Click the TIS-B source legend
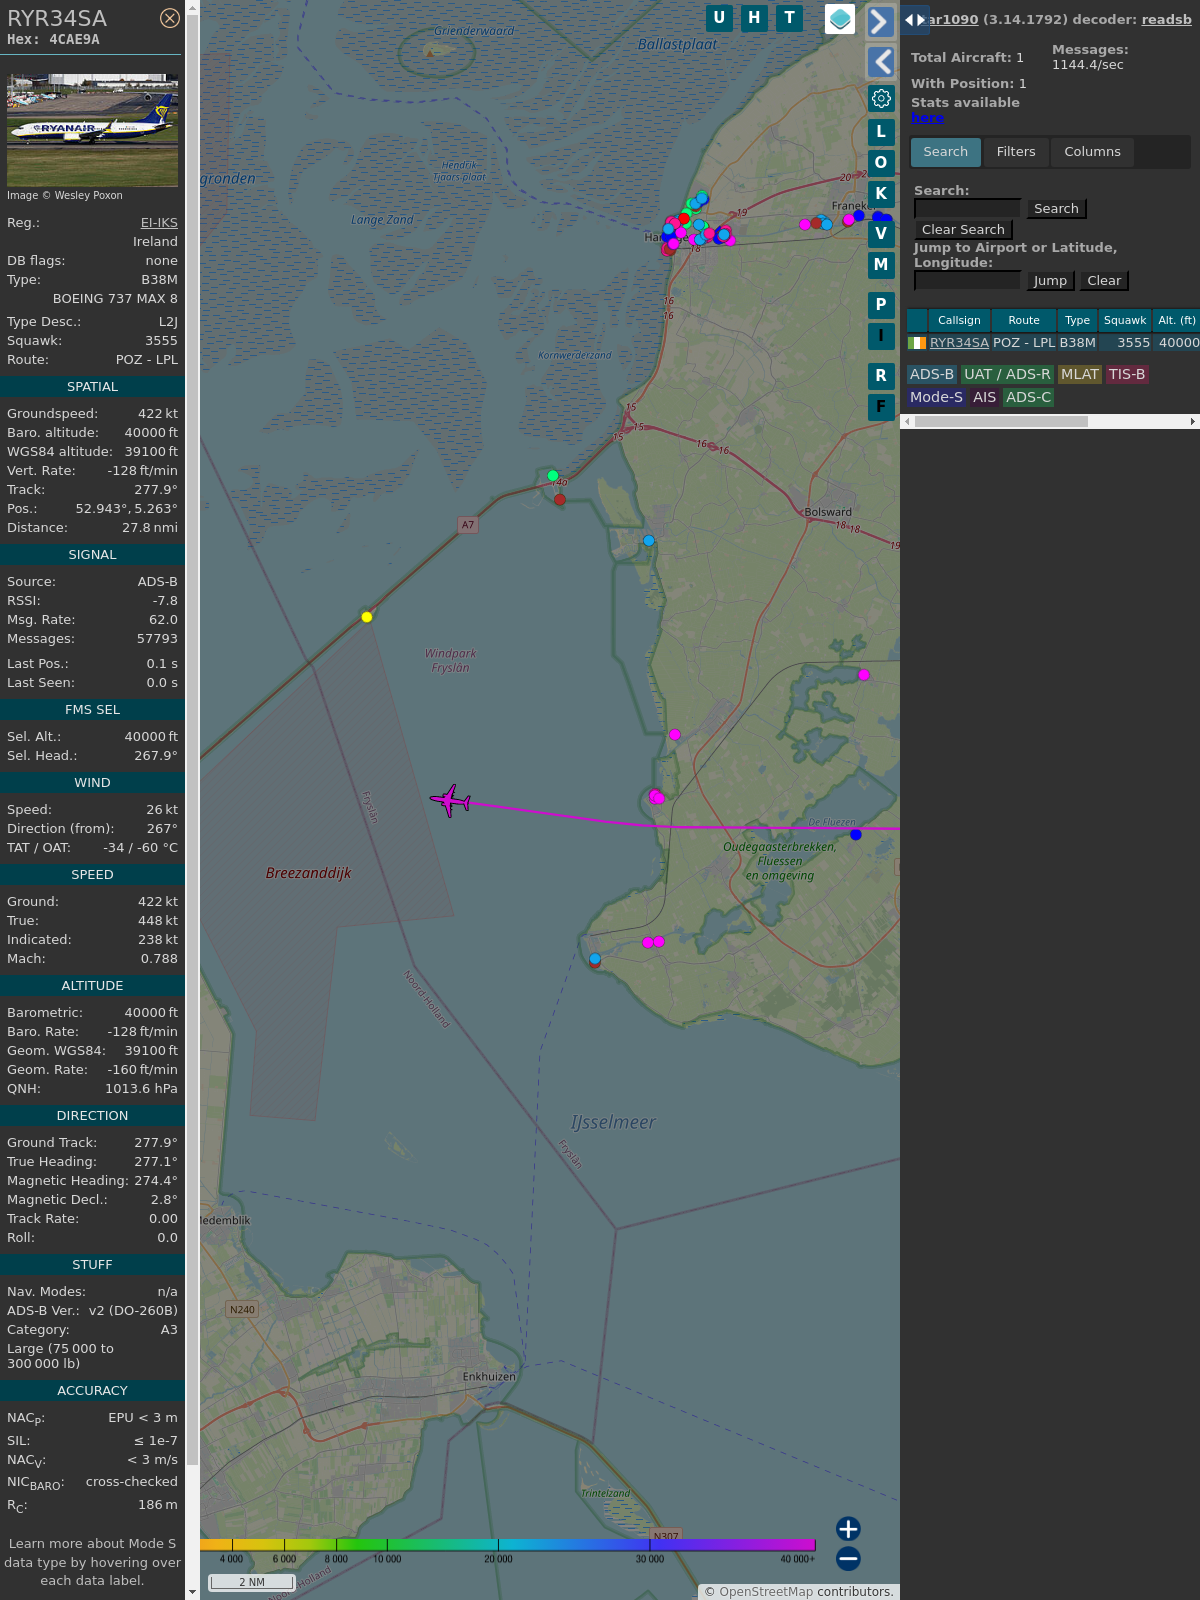This screenshot has width=1200, height=1600. pos(1127,374)
